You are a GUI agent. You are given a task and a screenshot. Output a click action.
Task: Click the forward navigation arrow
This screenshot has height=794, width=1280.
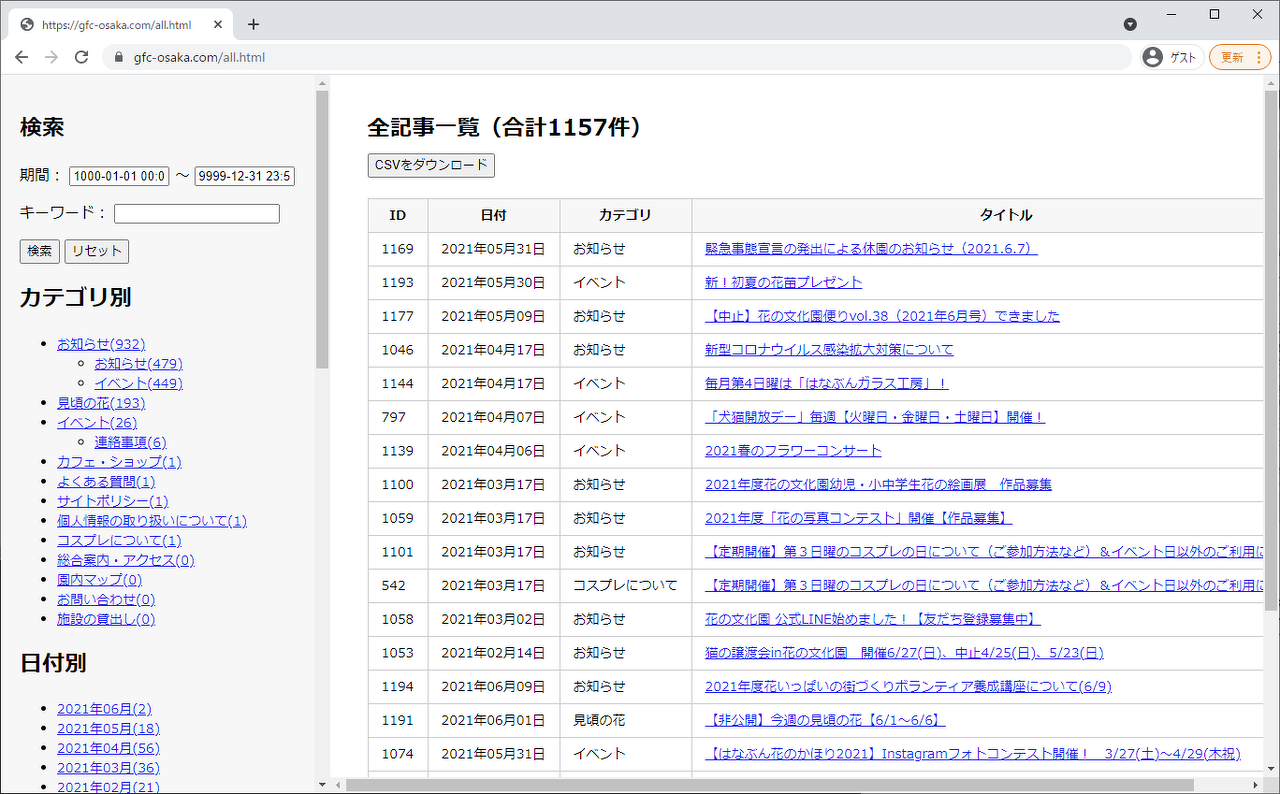(52, 57)
